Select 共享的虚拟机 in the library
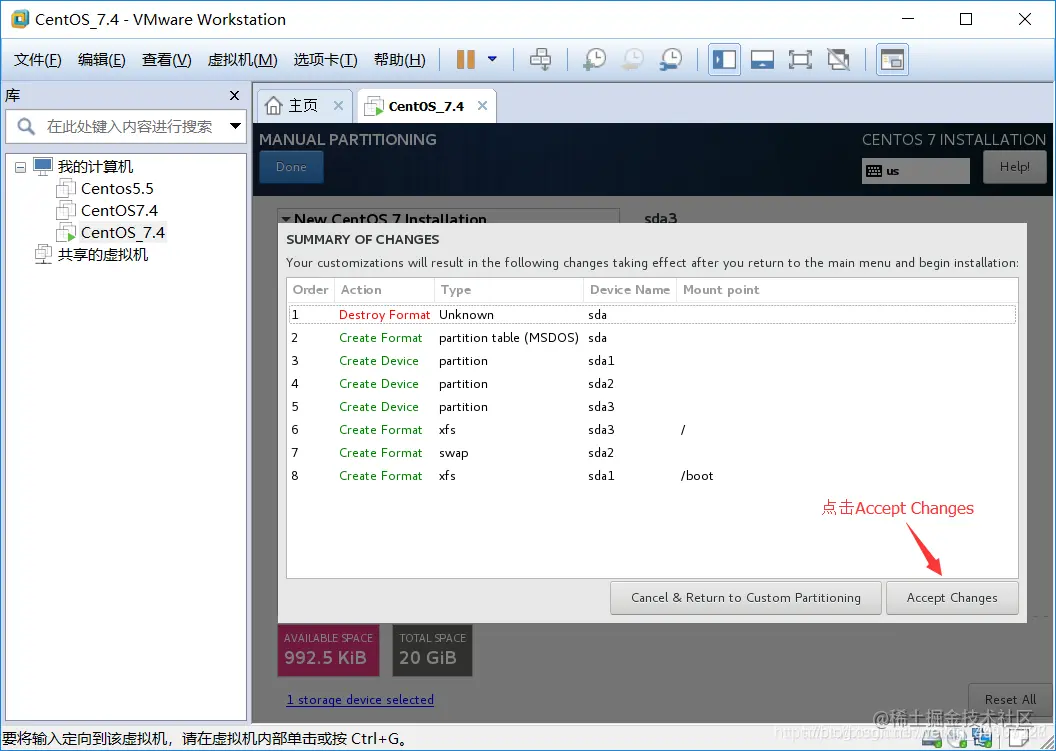The image size is (1056, 751). [x=102, y=255]
